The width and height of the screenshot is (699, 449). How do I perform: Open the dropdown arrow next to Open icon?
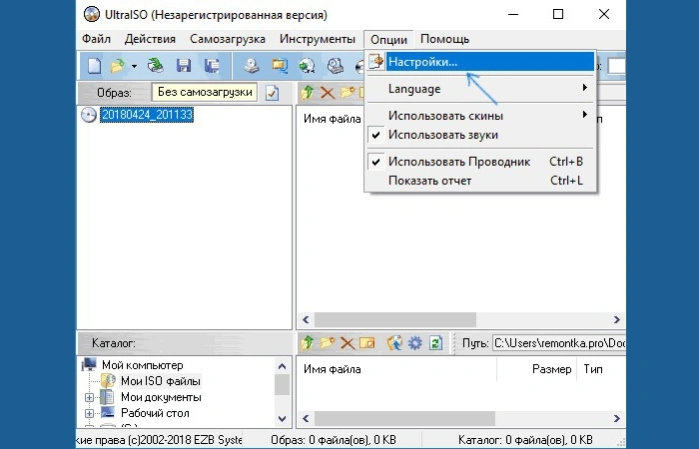[134, 66]
